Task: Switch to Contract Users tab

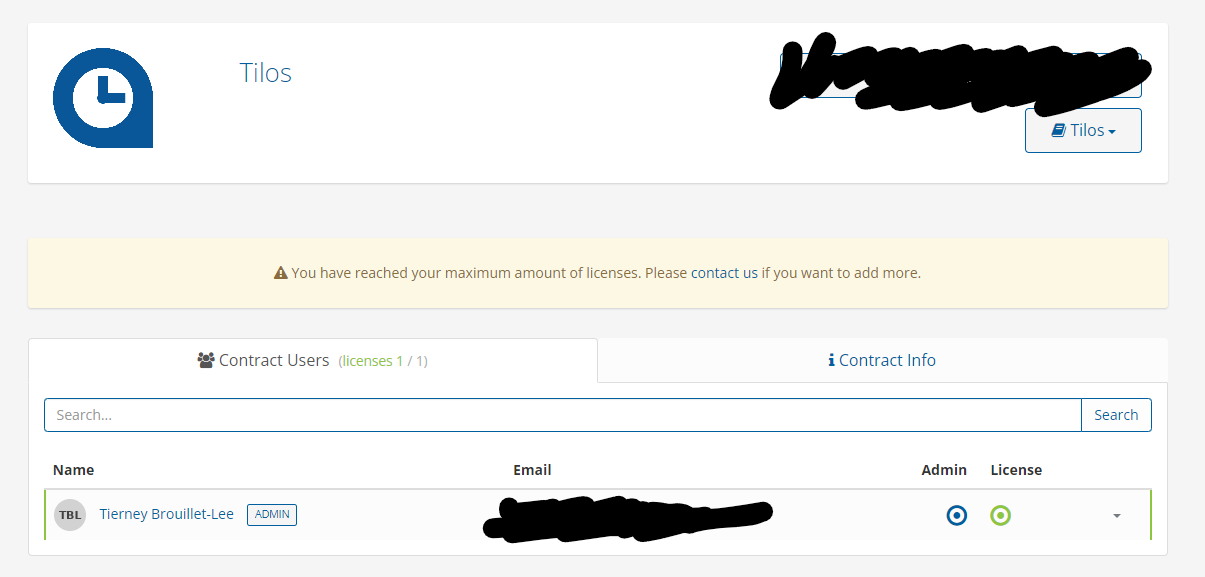Action: coord(312,360)
